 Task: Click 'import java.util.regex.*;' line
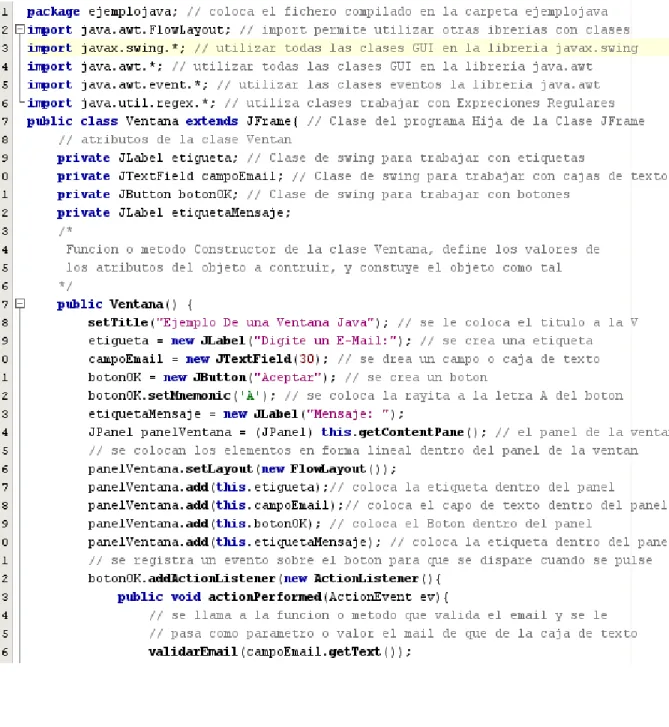point(121,103)
